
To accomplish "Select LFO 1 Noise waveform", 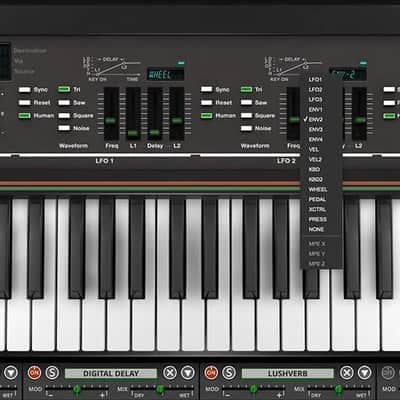I will click(64, 128).
